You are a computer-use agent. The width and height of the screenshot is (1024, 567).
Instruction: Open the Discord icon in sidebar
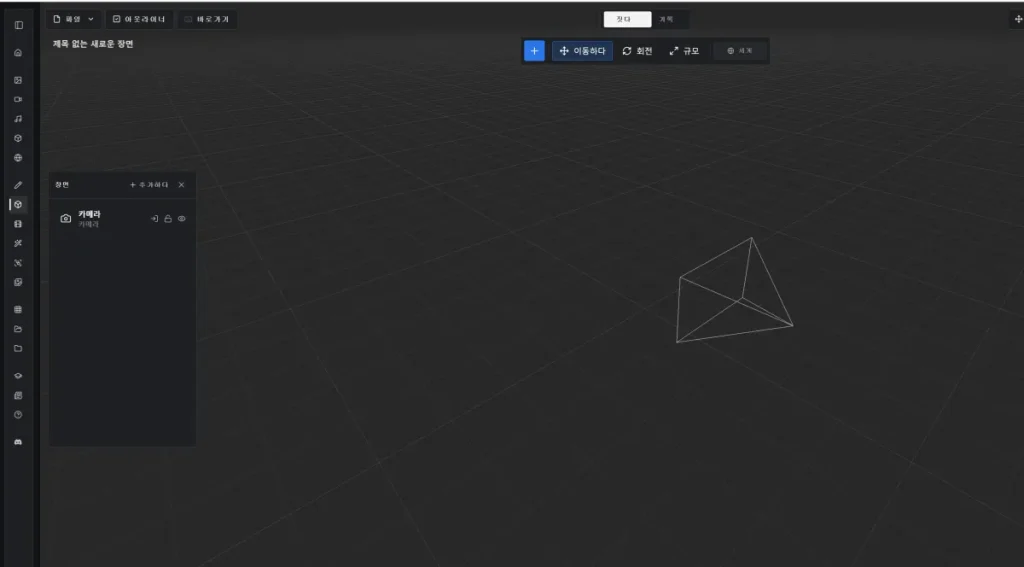point(18,442)
